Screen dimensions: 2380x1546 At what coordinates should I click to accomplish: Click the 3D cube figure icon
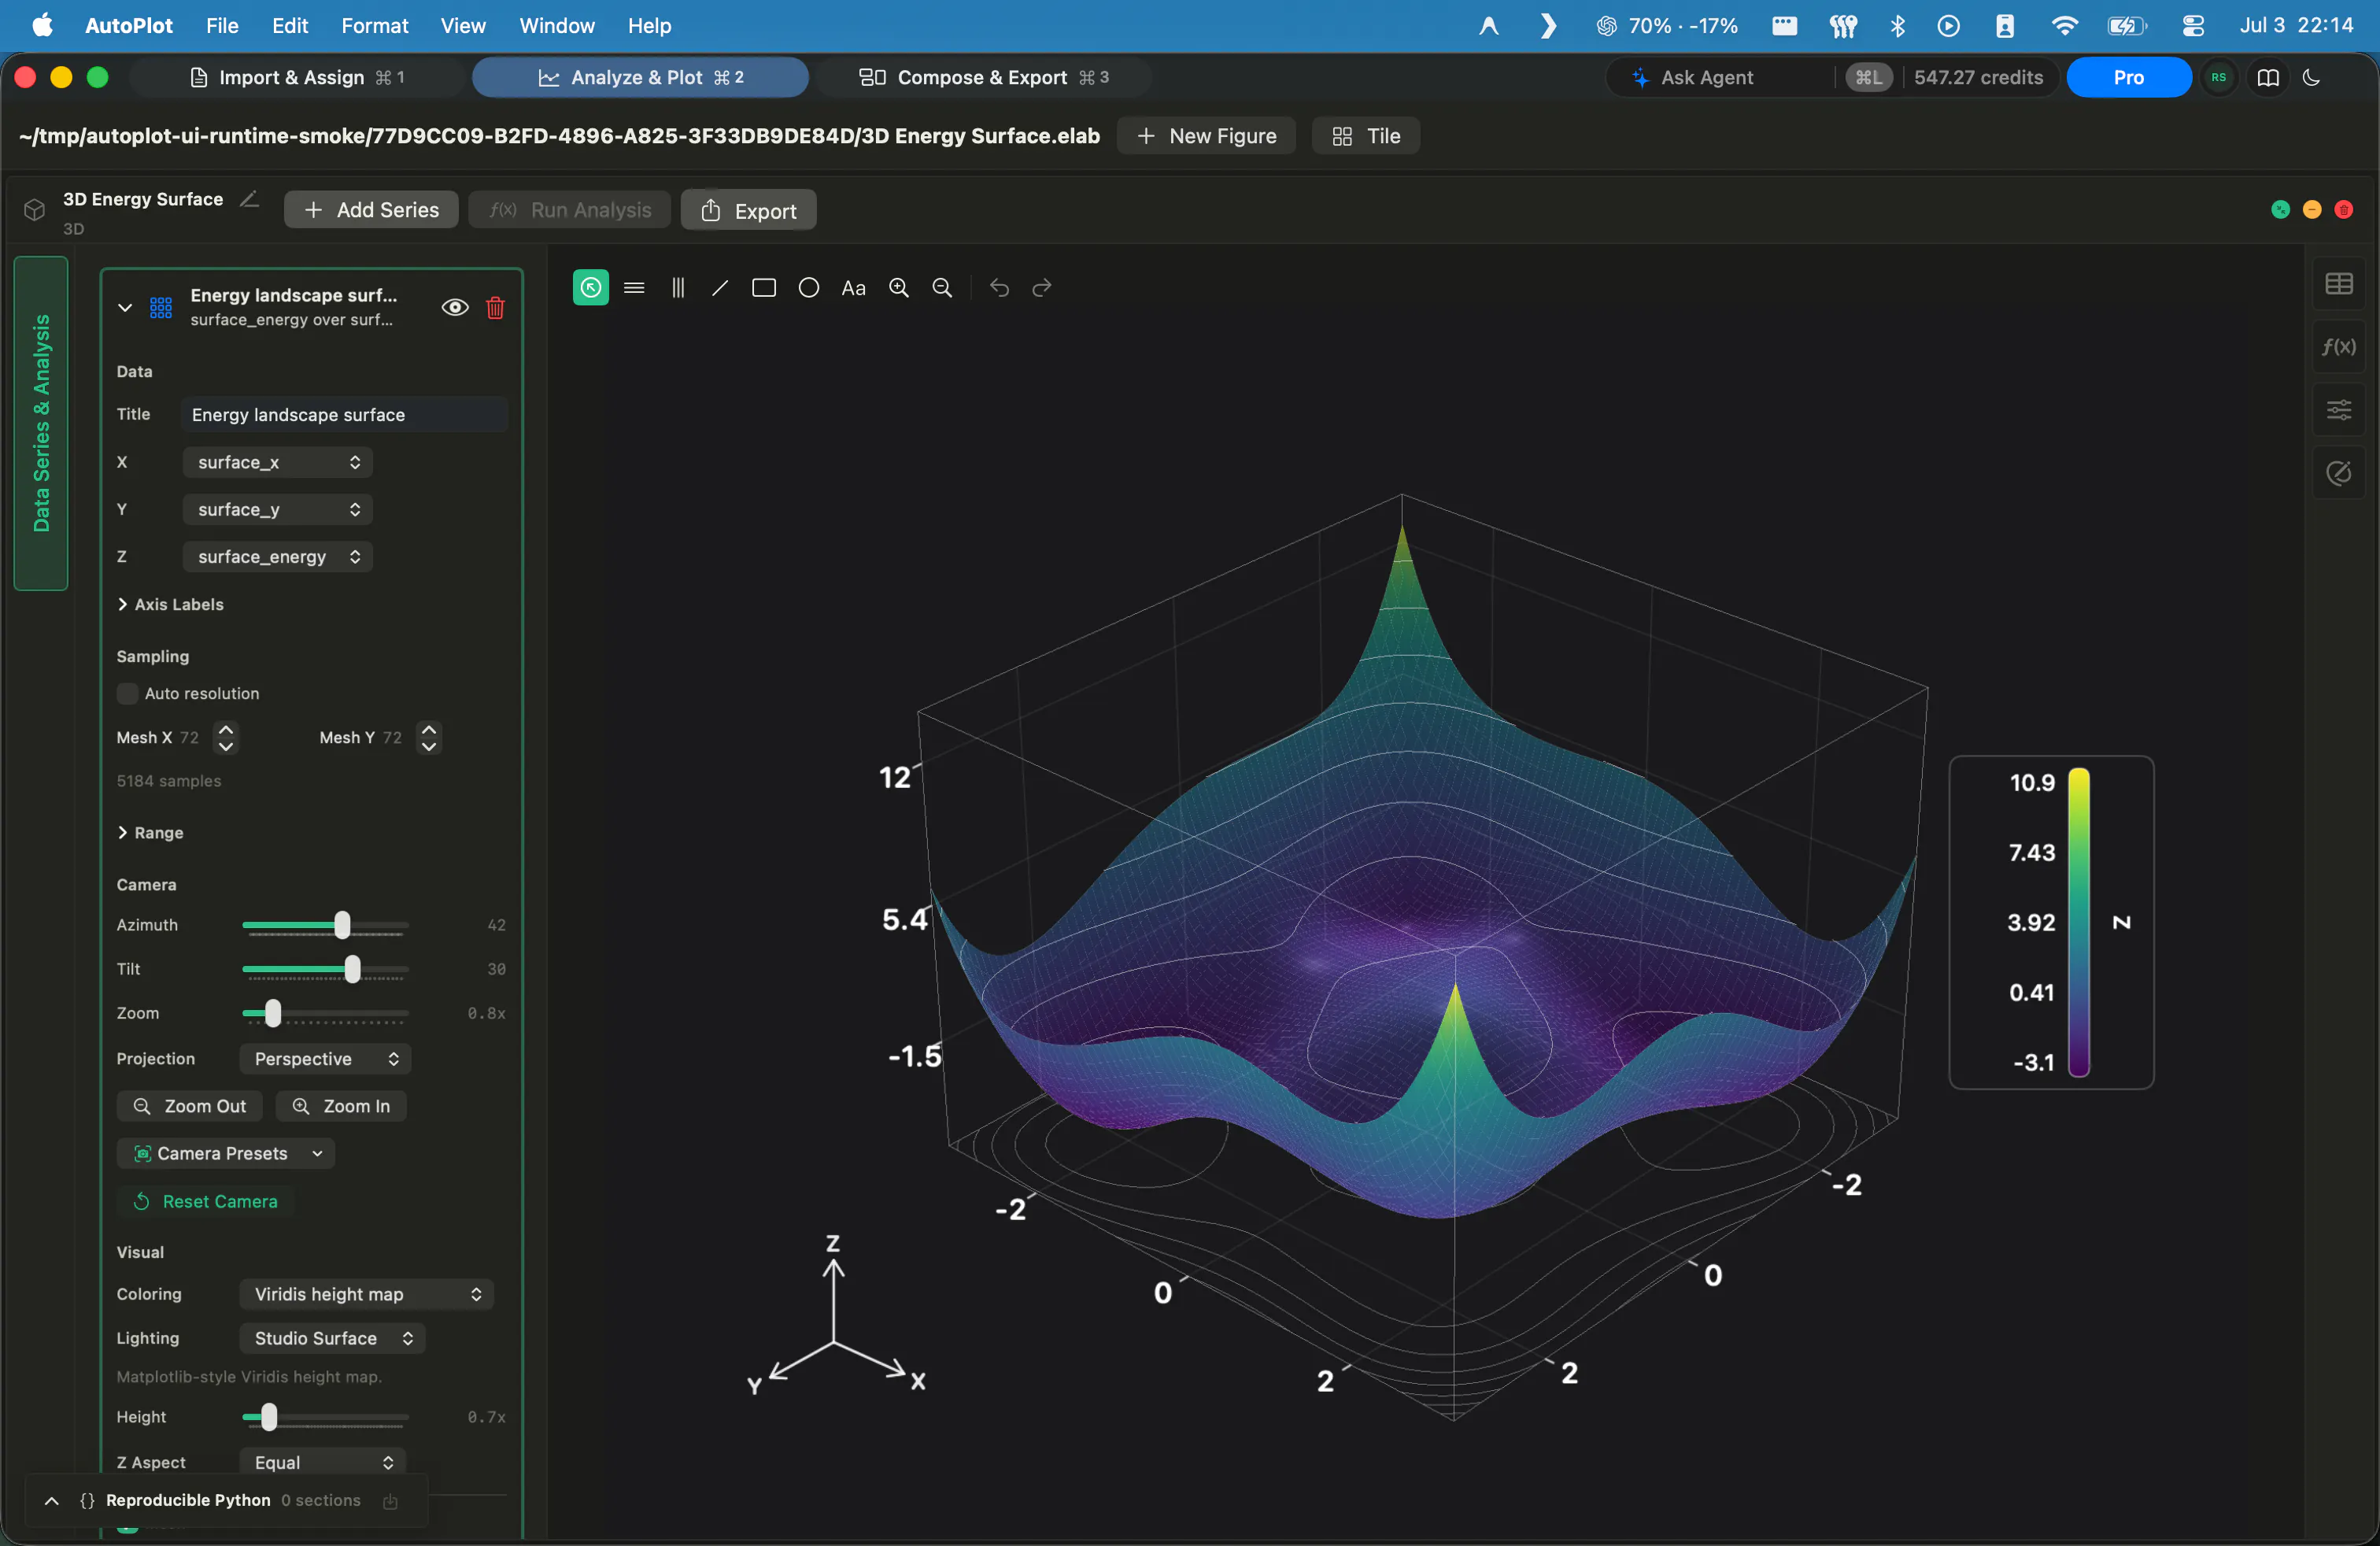35,209
